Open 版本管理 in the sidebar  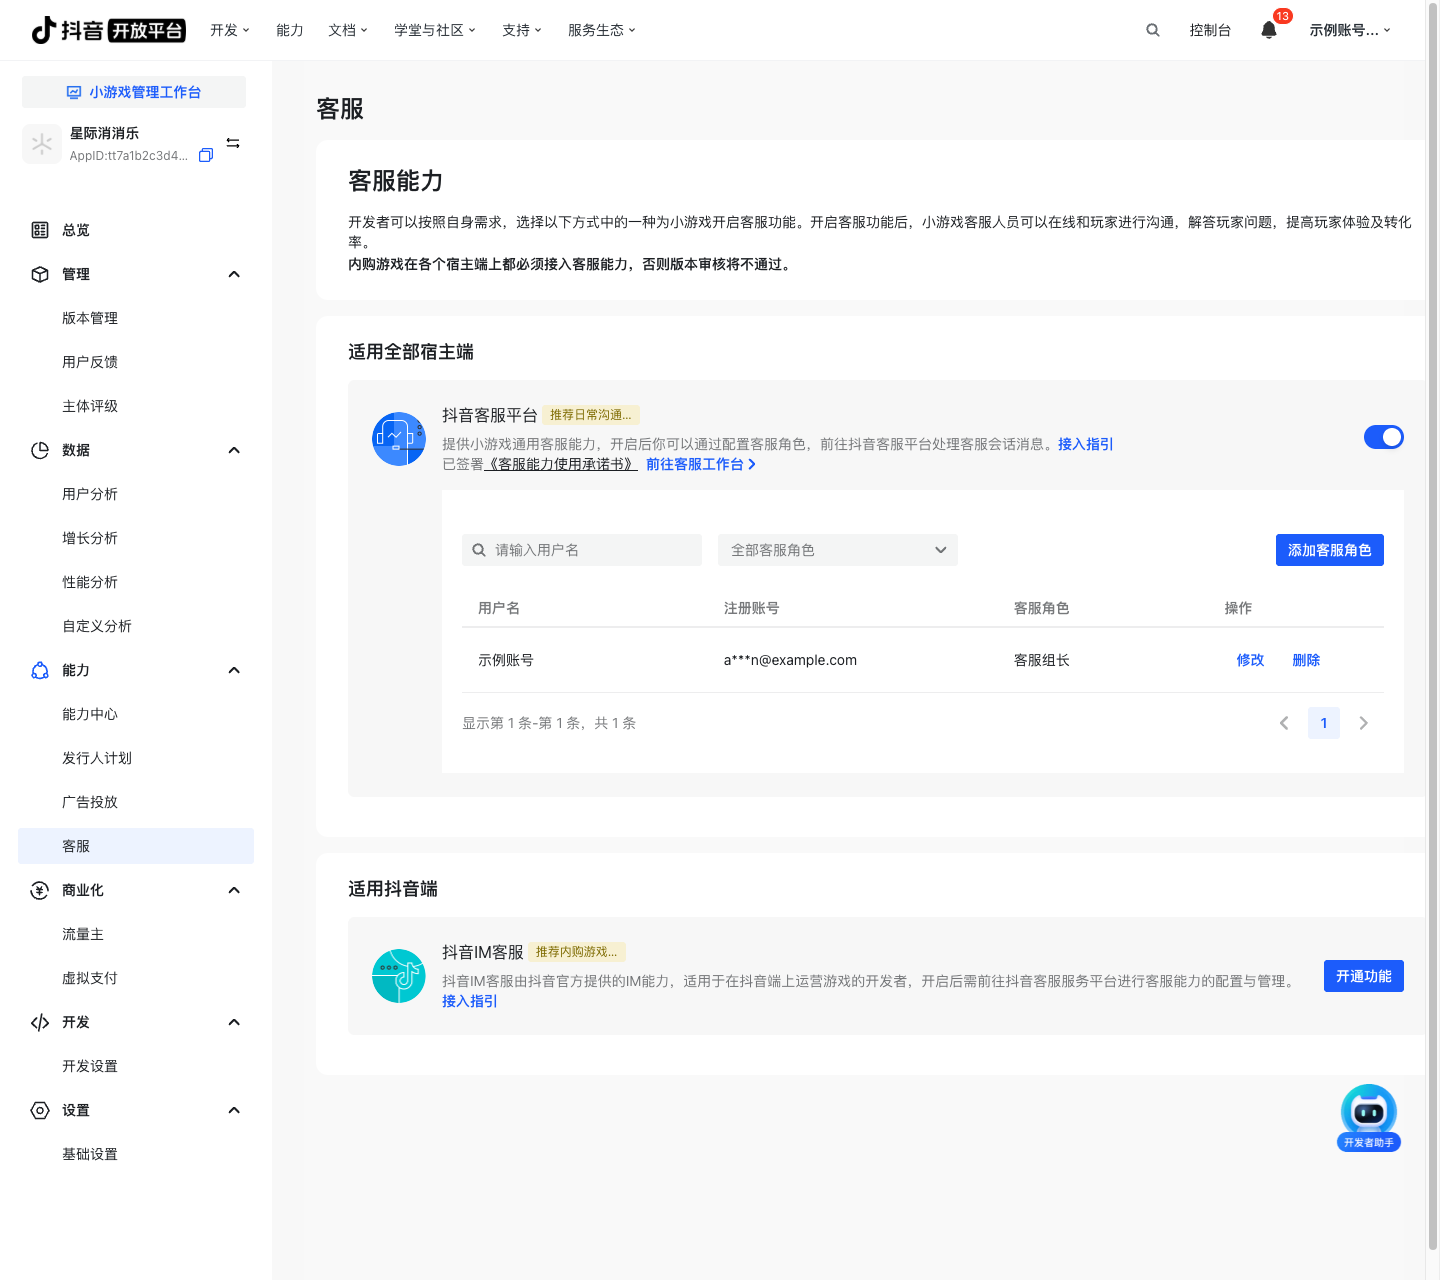pyautogui.click(x=90, y=318)
